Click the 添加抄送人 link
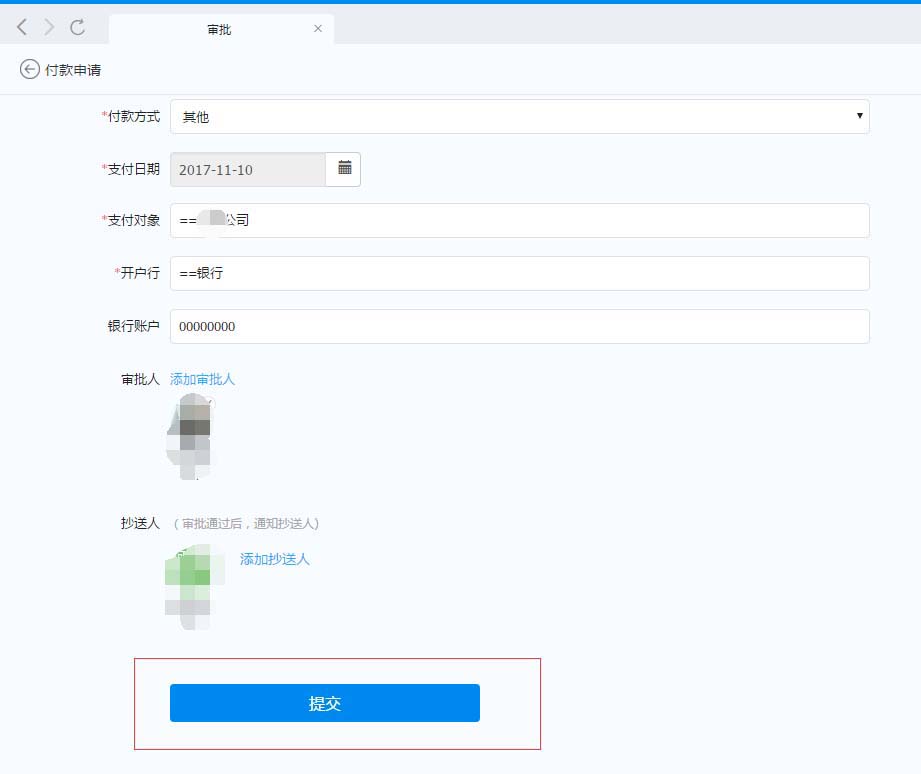 pyautogui.click(x=274, y=559)
